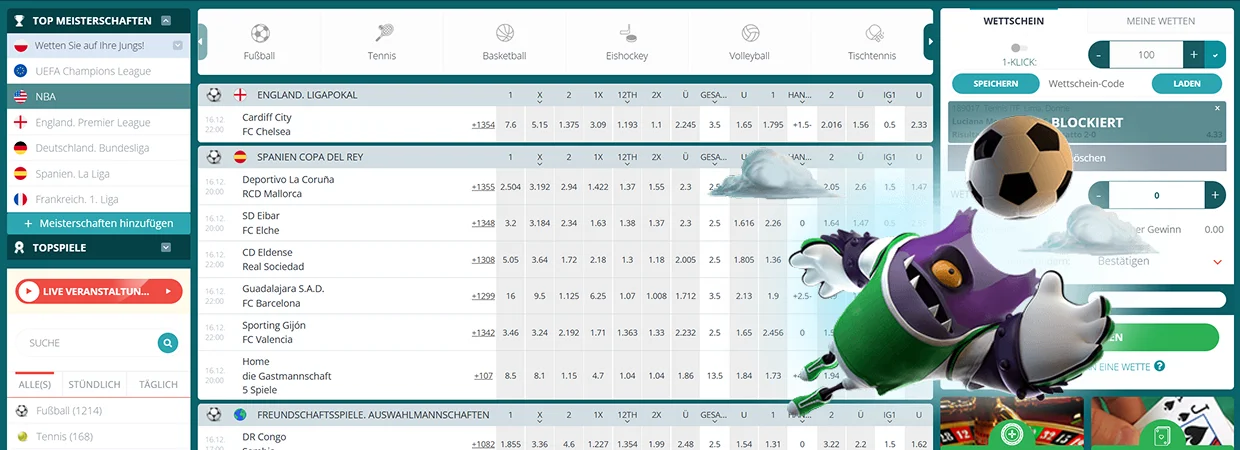This screenshot has height=450, width=1240.
Task: Choose the Eishockey sport icon
Action: tap(628, 33)
